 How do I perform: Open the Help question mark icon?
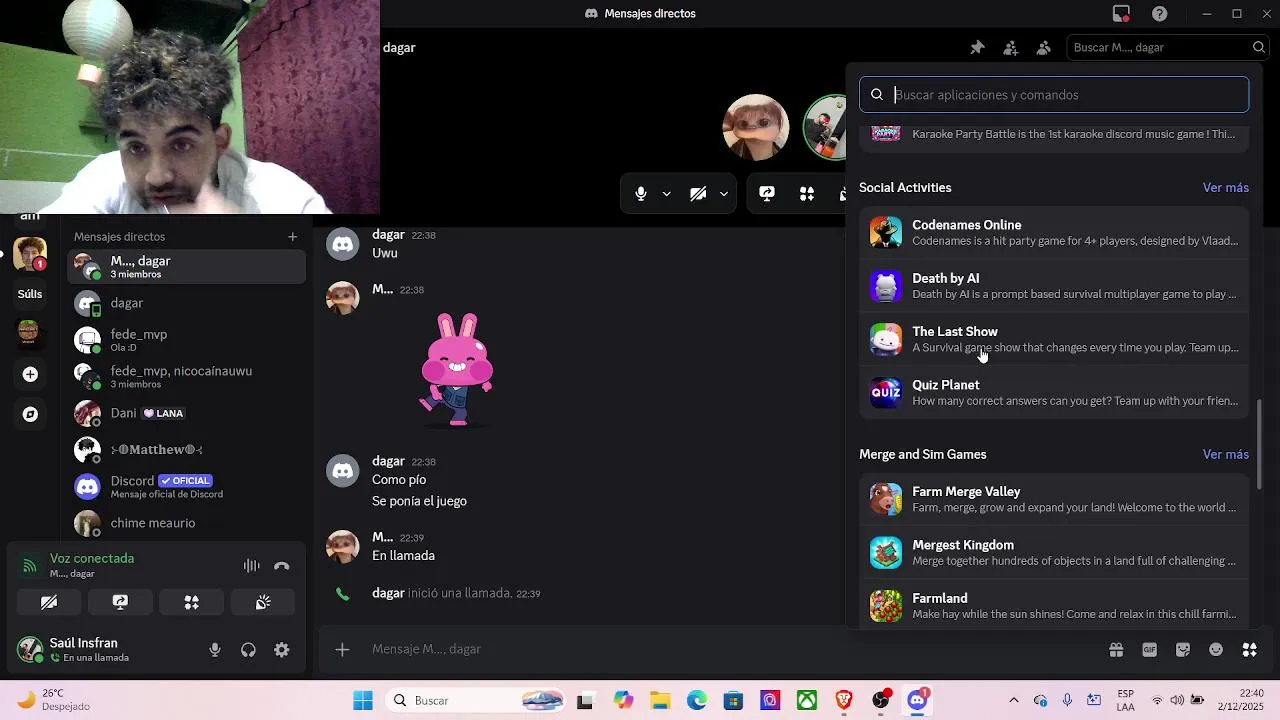1160,14
